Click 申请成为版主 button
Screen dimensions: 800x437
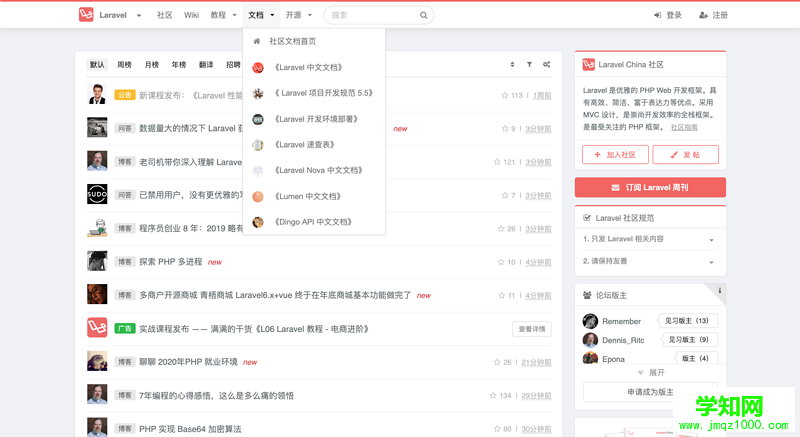650,392
